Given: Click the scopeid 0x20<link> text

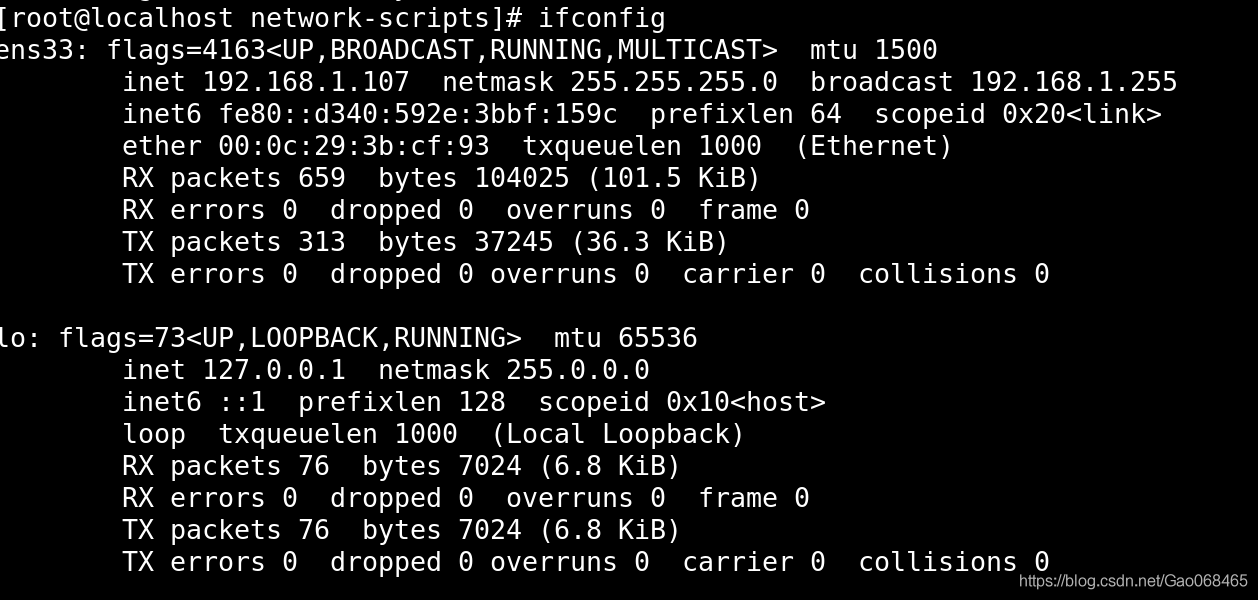Looking at the screenshot, I should (1018, 114).
